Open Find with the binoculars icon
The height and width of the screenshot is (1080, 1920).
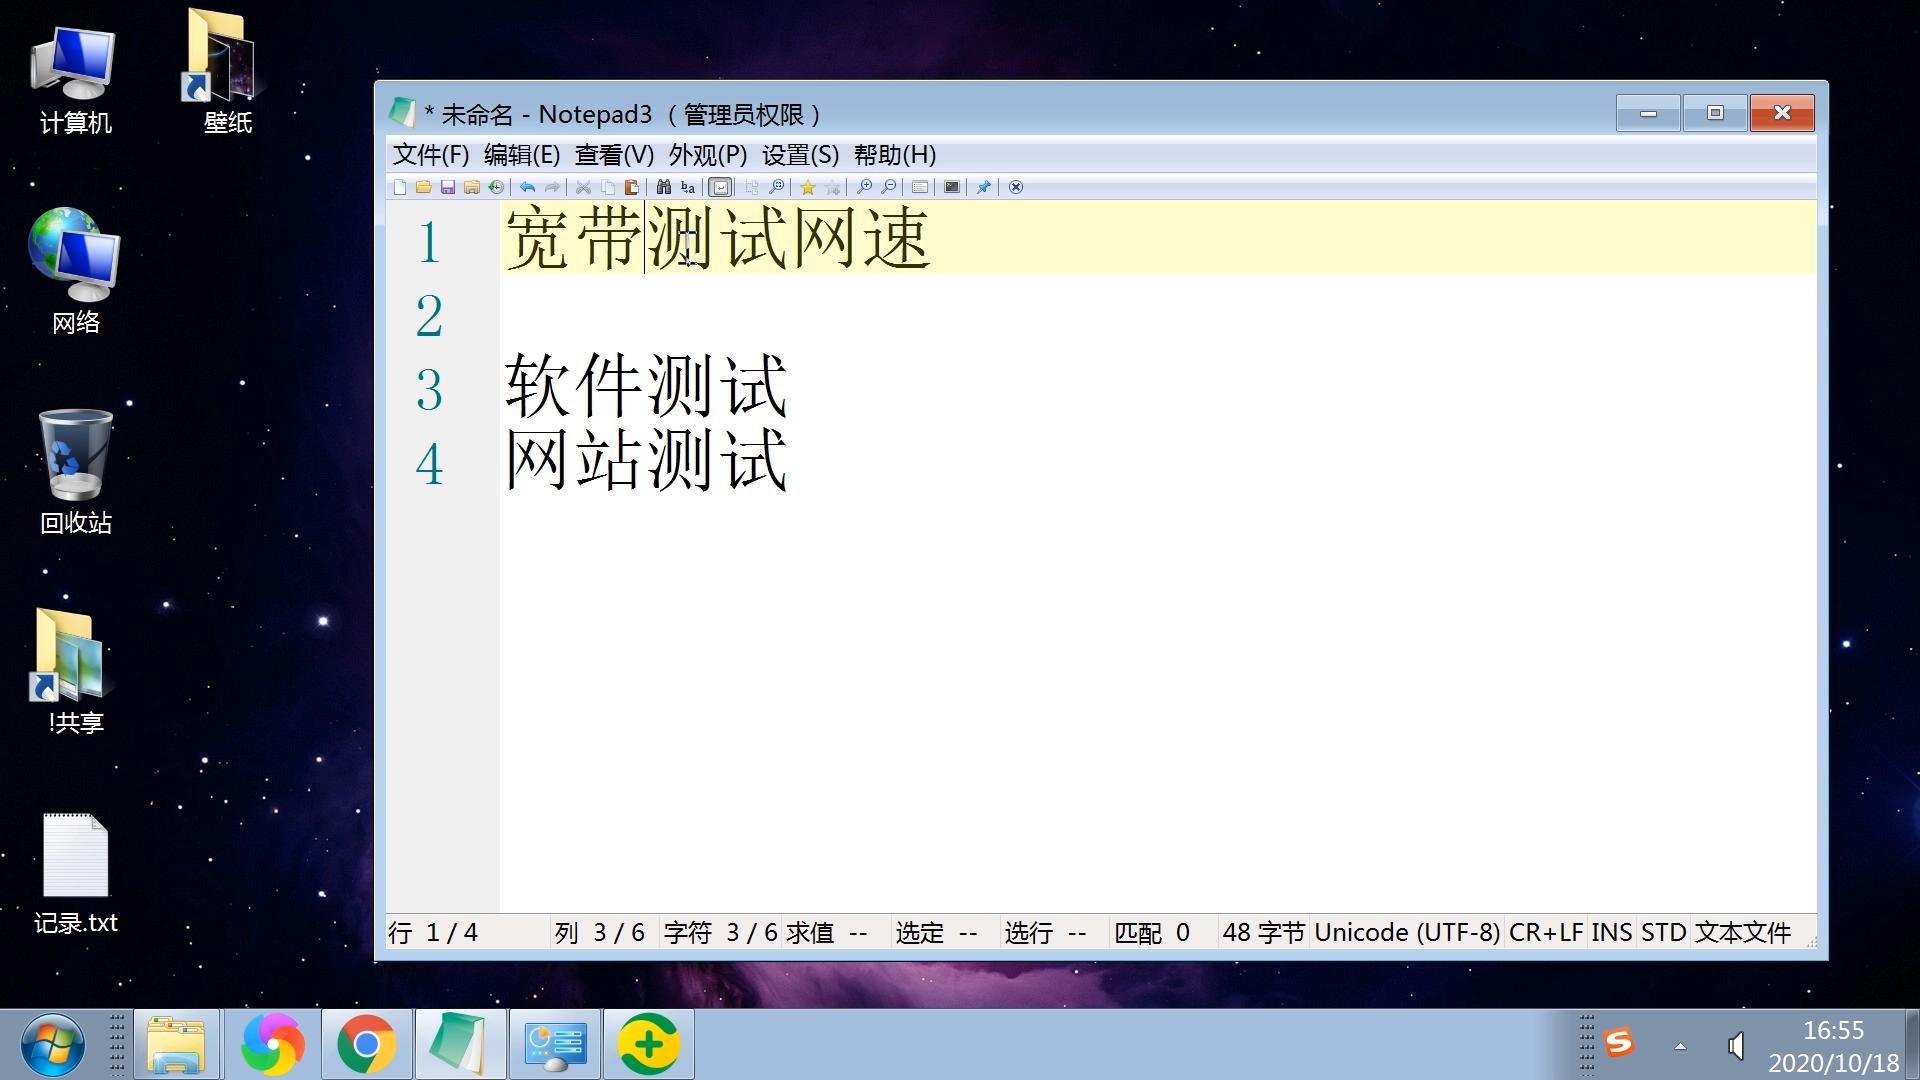tap(663, 187)
